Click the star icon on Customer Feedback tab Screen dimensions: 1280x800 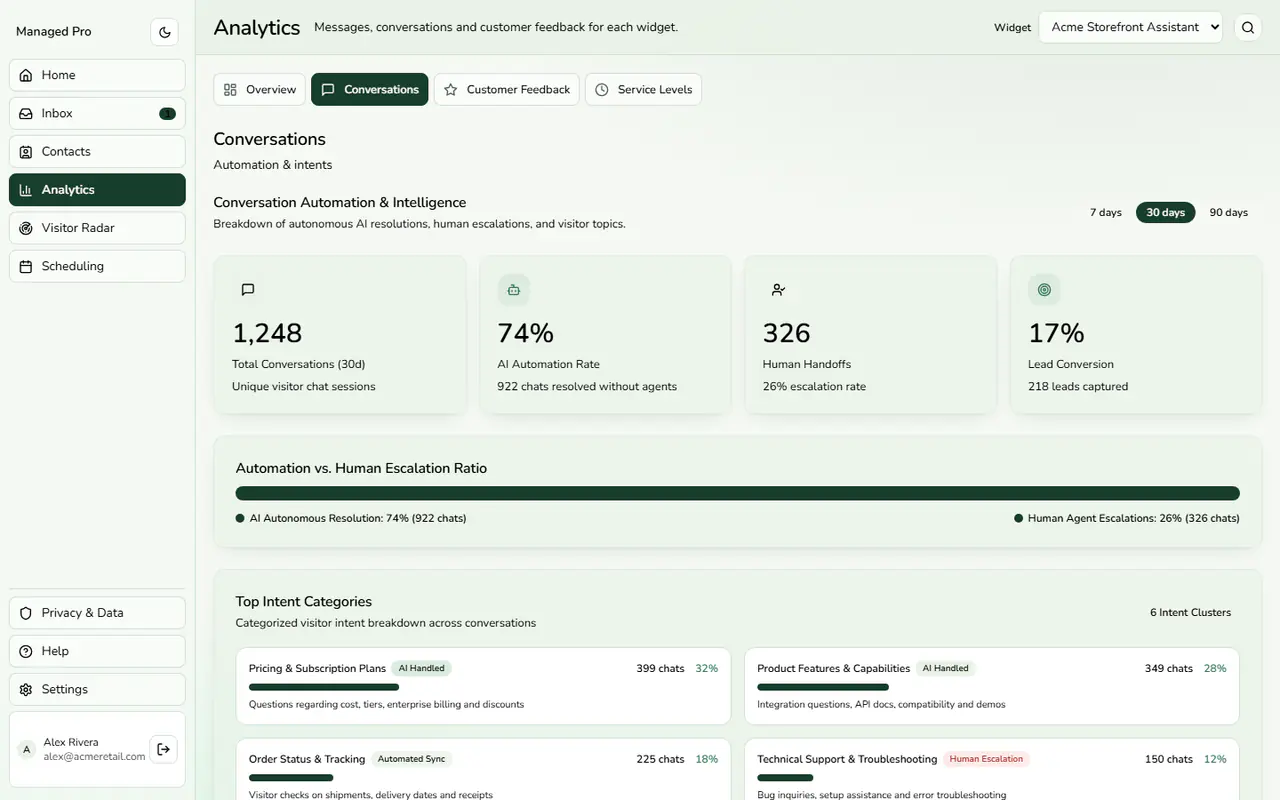pyautogui.click(x=451, y=90)
